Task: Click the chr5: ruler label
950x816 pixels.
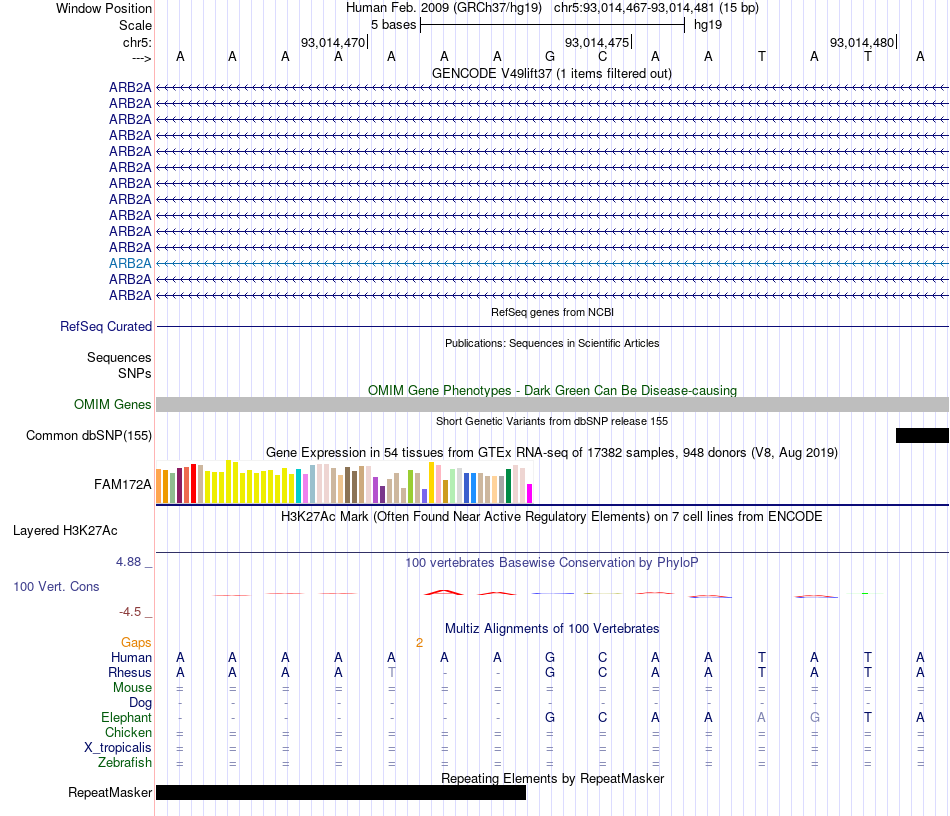Action: pyautogui.click(x=137, y=42)
